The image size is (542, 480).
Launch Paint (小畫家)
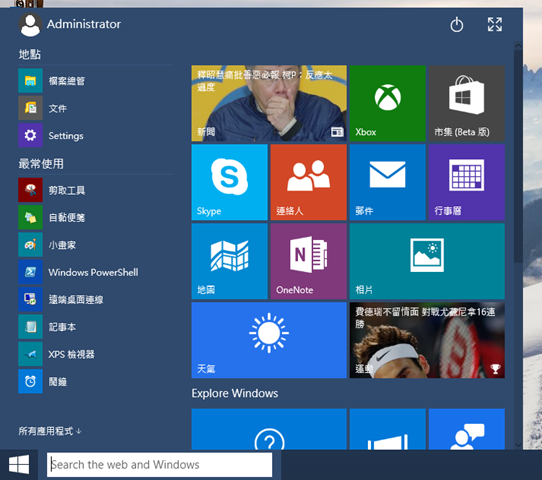(x=95, y=245)
